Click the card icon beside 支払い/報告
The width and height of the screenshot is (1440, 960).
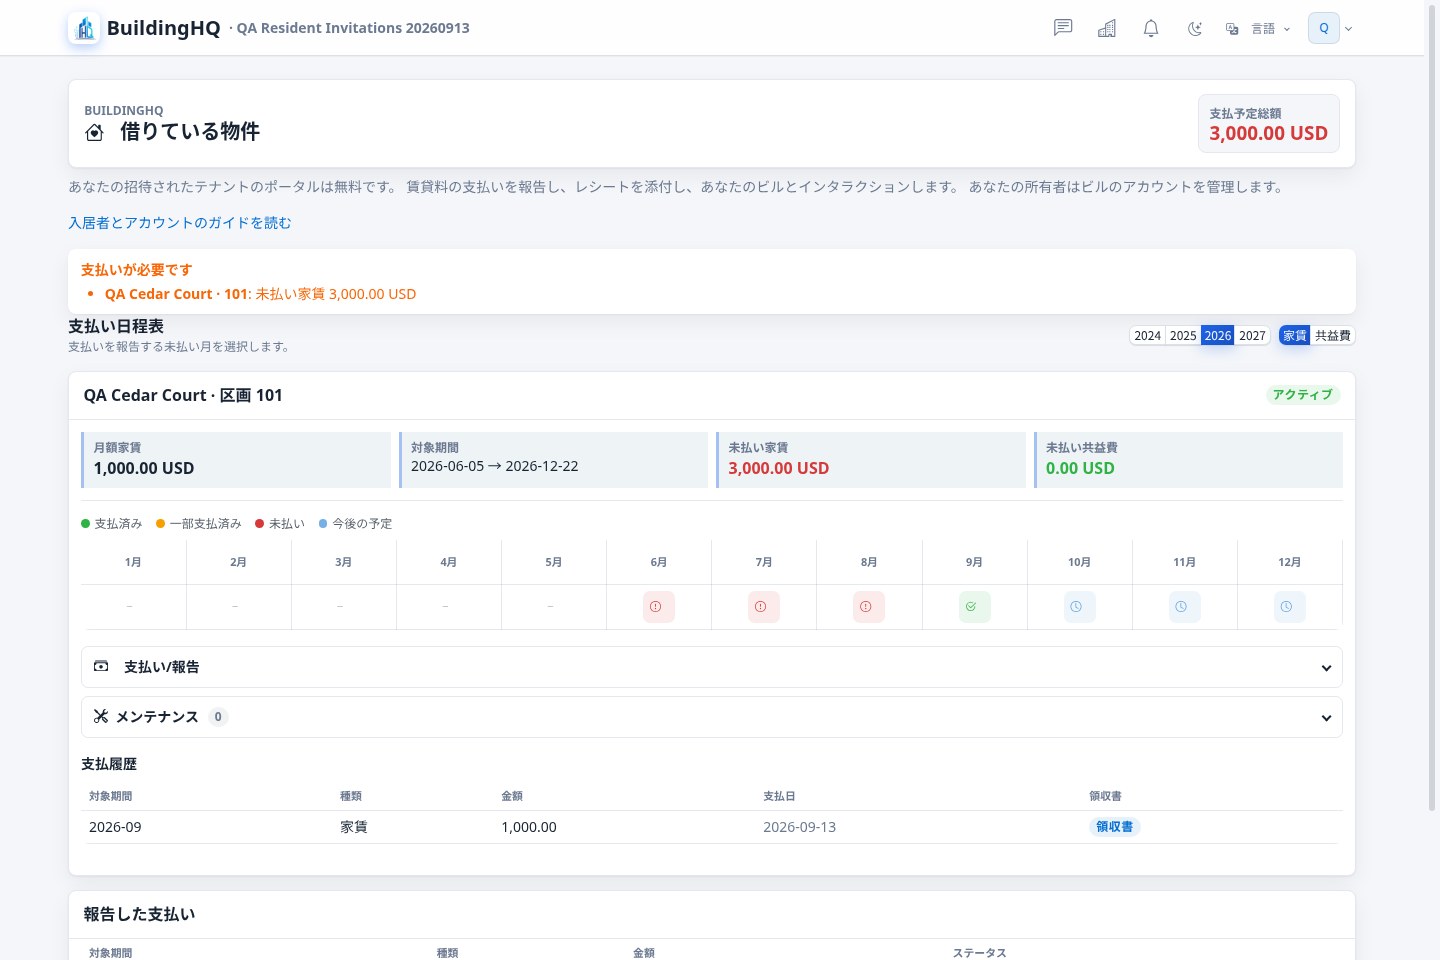(101, 666)
